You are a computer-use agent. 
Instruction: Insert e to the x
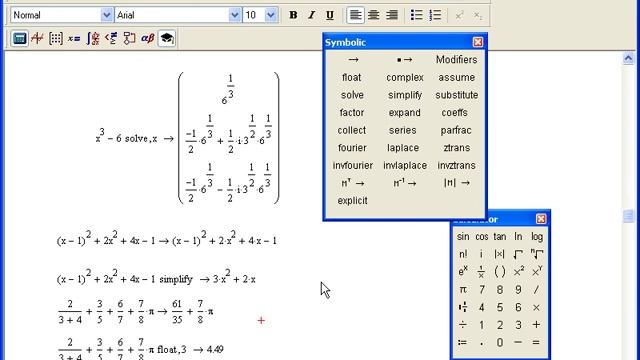point(463,272)
